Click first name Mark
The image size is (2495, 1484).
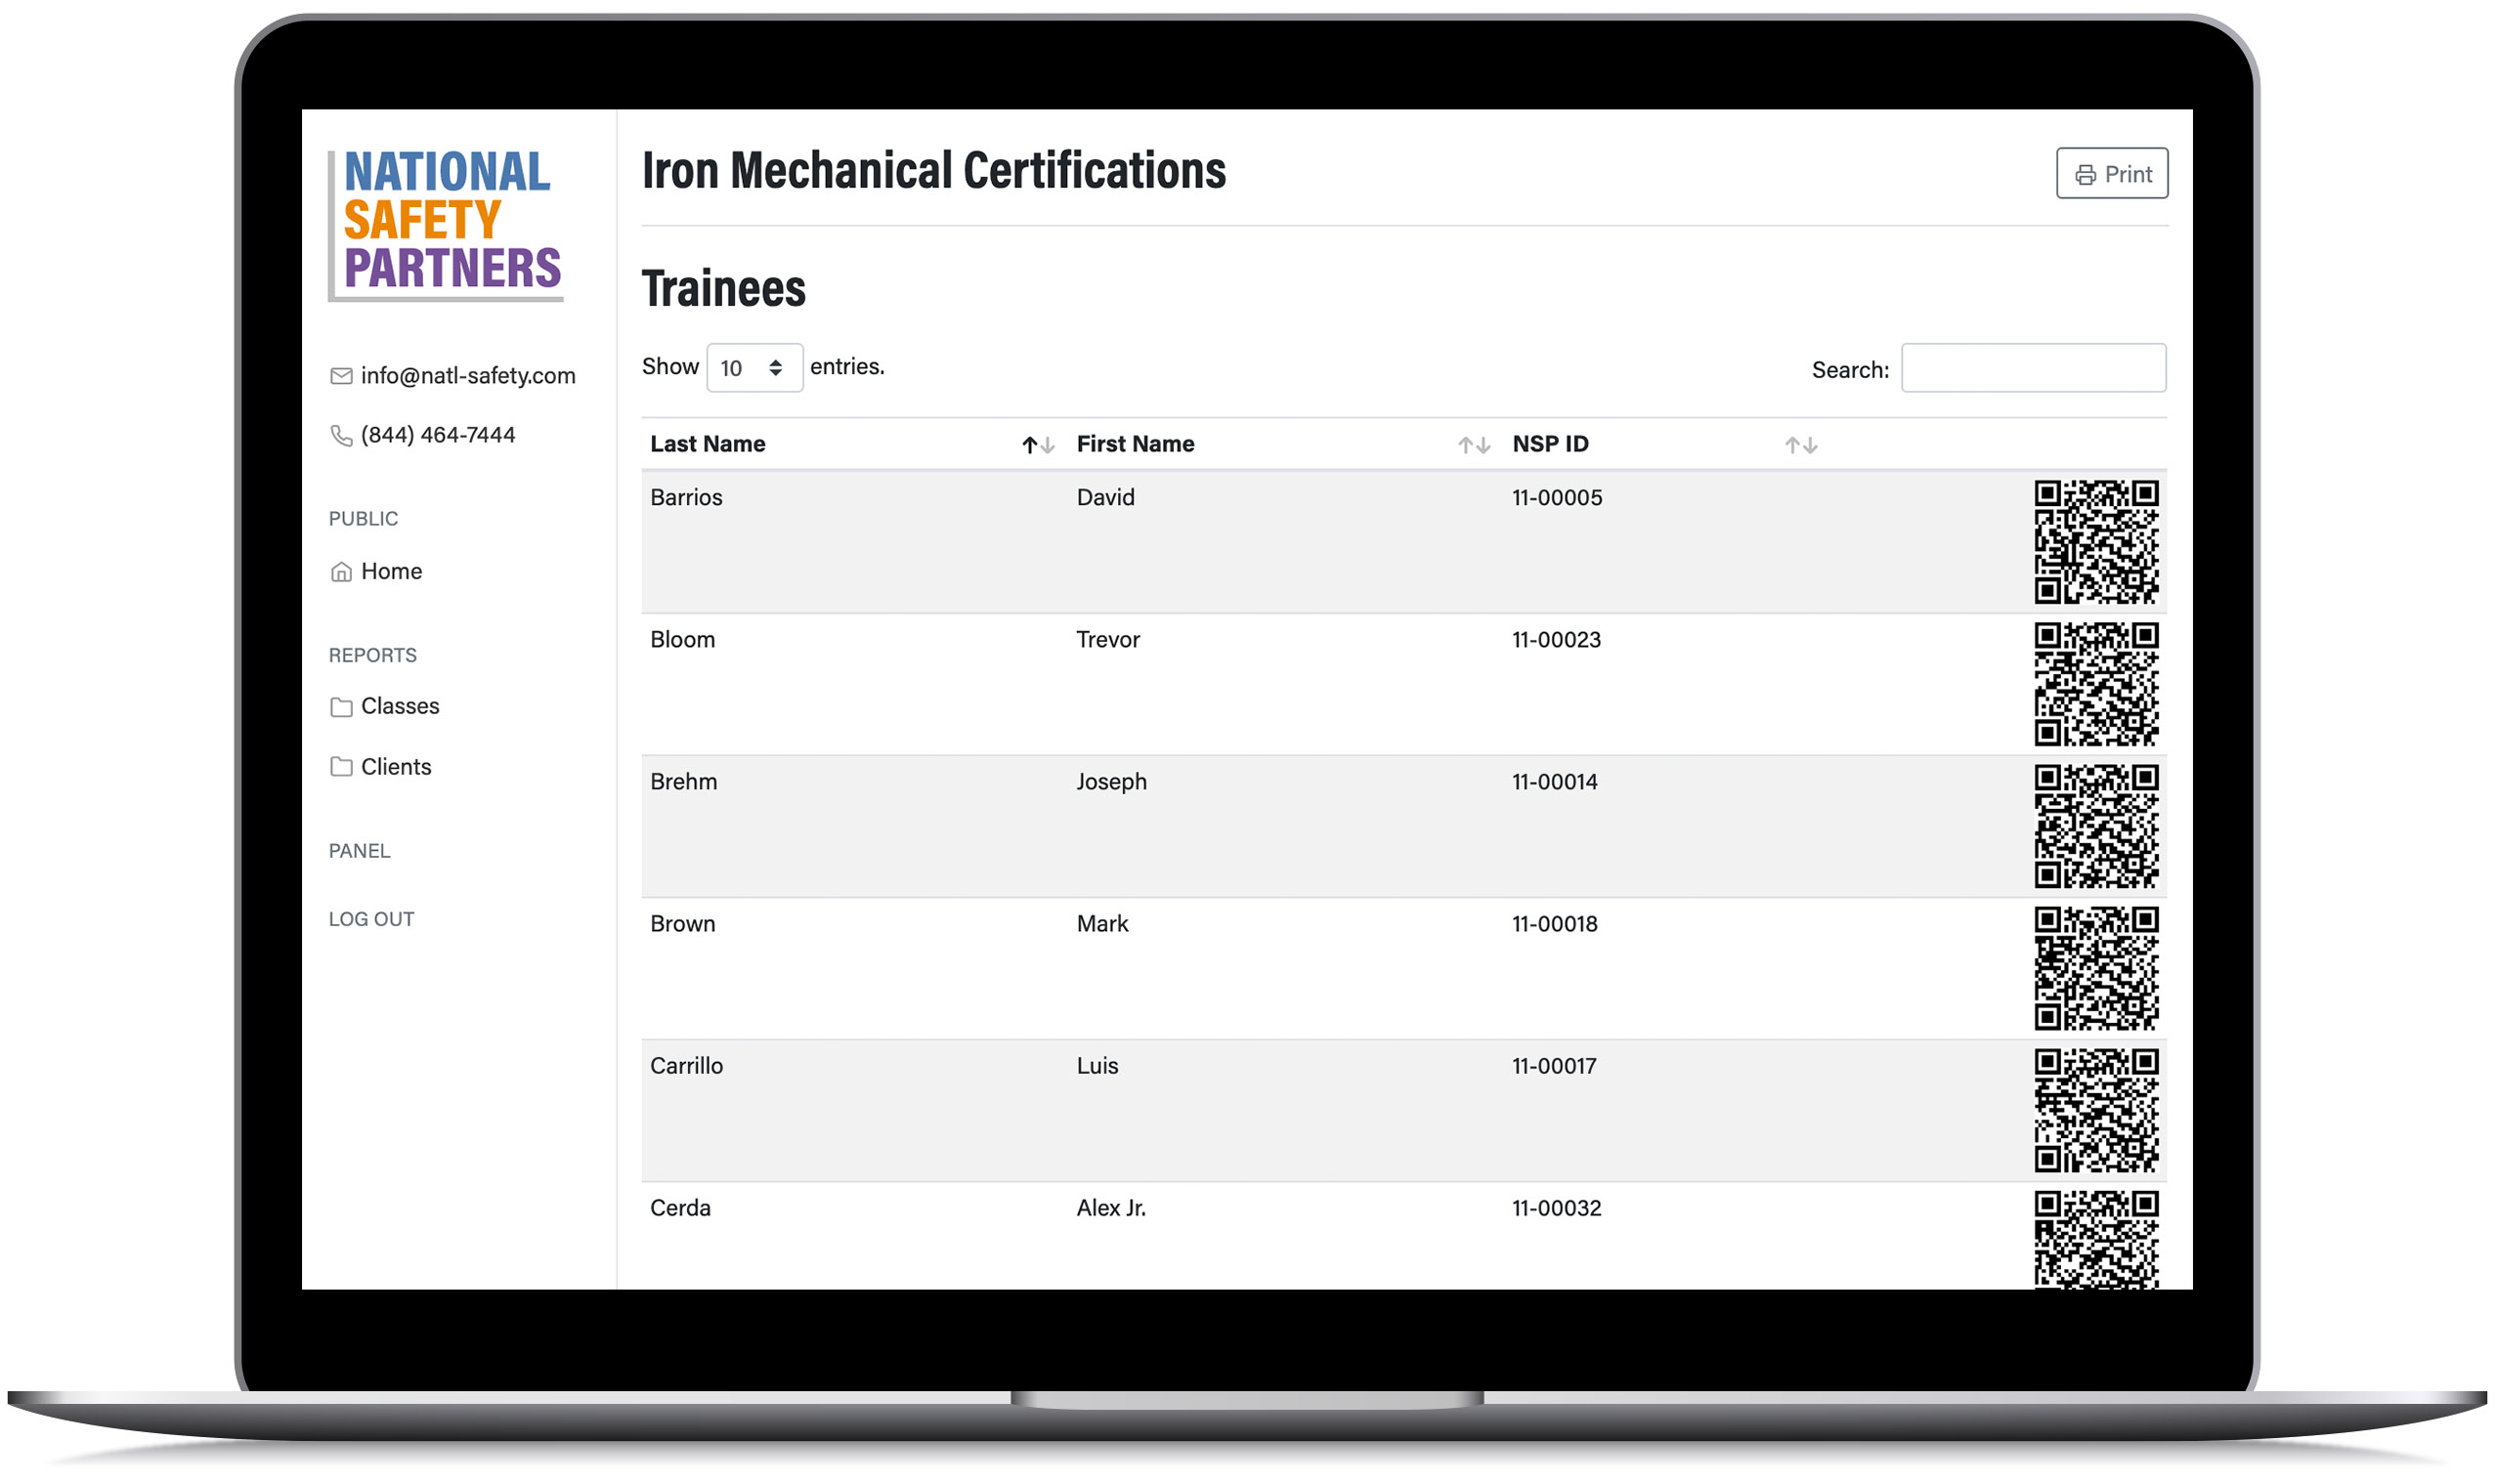(1102, 923)
